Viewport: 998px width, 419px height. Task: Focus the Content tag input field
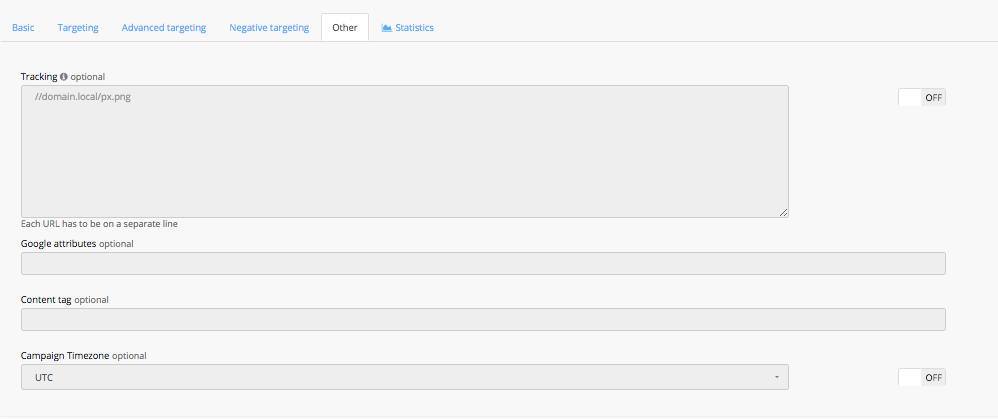tap(483, 319)
